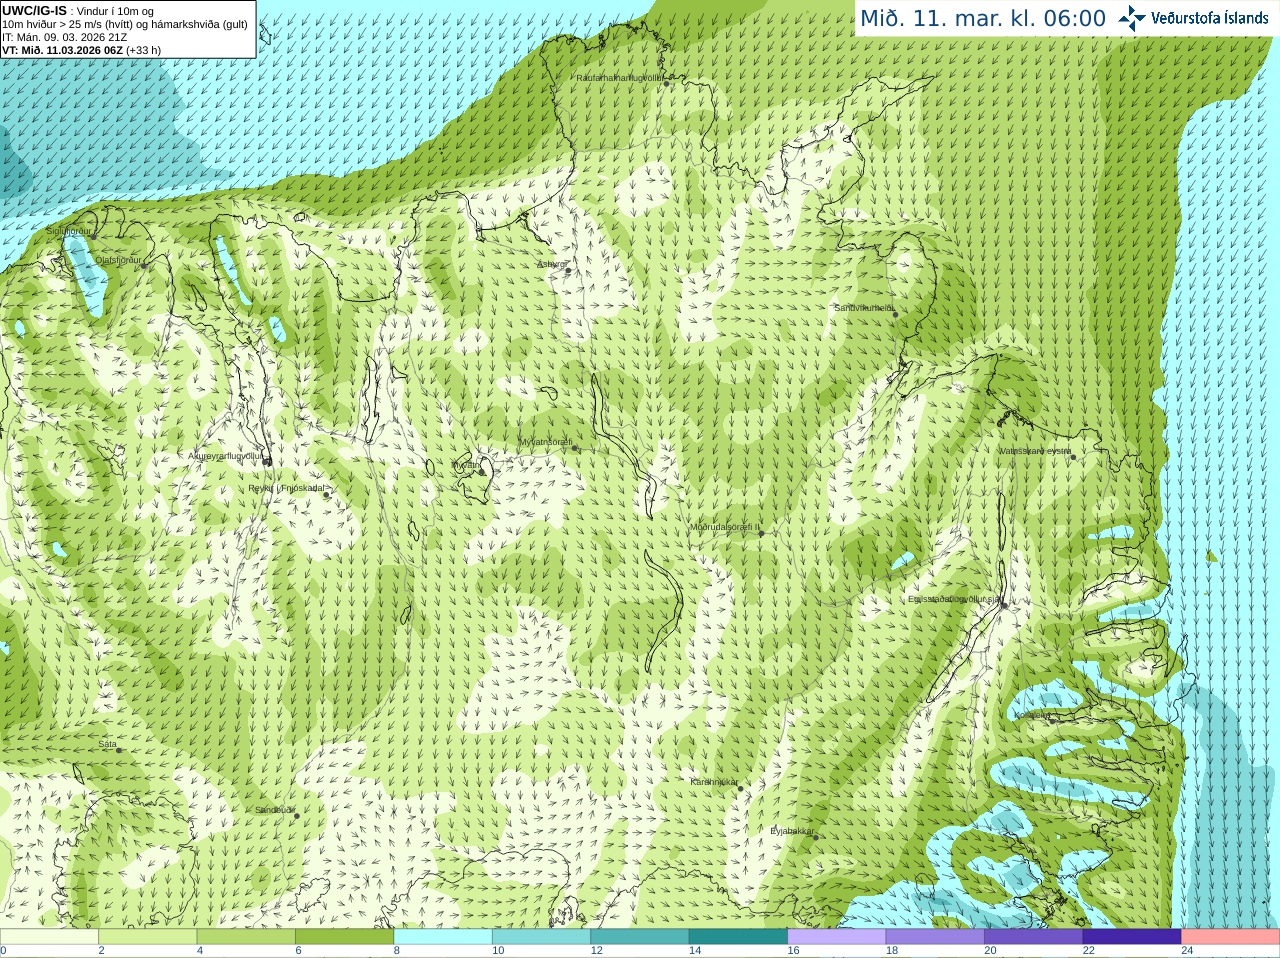Click the Sandvíkurheiði station label
The image size is (1280, 958).
click(864, 308)
